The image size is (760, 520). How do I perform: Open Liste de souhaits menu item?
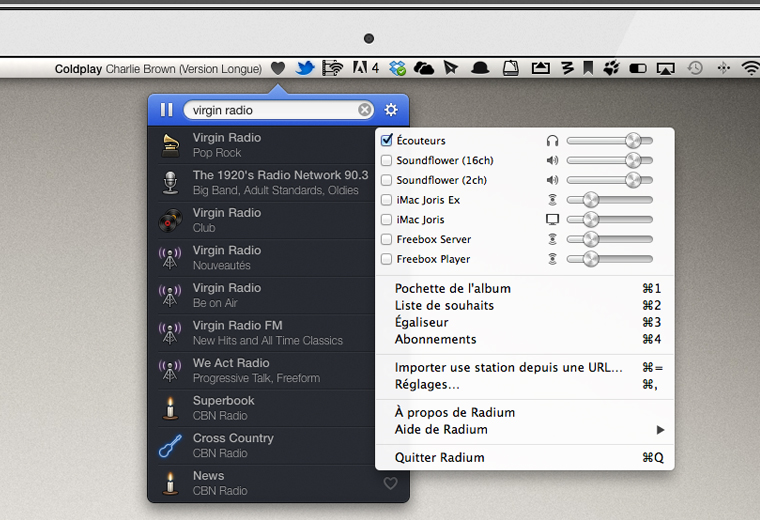(x=525, y=305)
